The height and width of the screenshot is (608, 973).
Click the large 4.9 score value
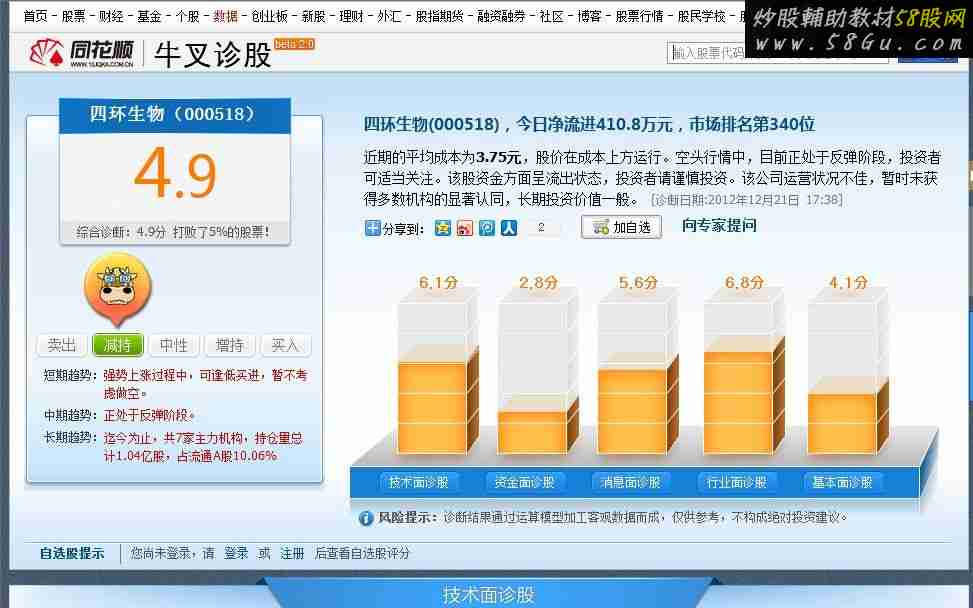176,174
